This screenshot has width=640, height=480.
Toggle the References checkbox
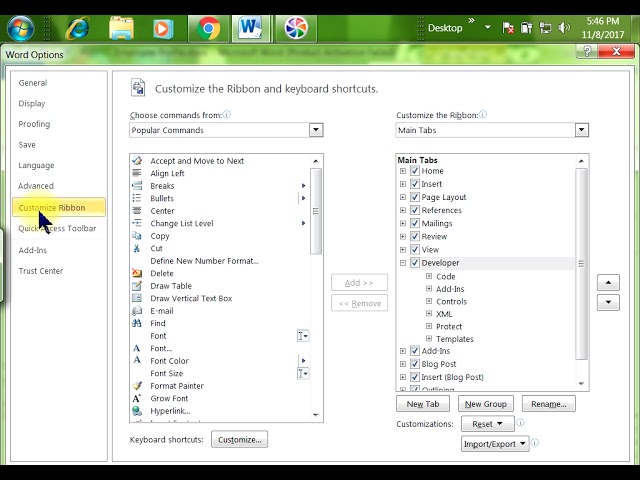point(415,210)
